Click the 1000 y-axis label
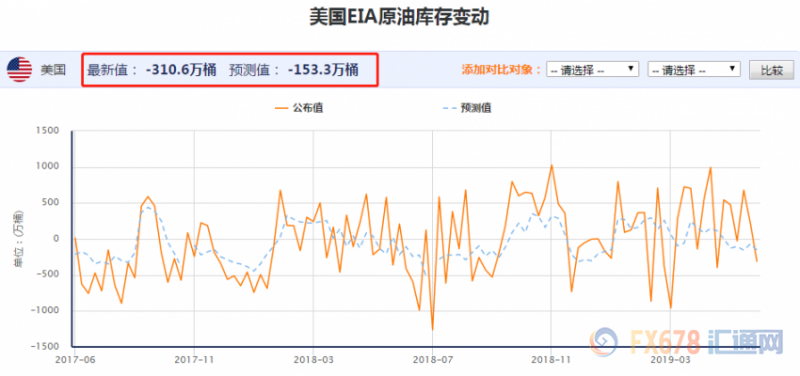This screenshot has height=376, width=800. tap(48, 167)
